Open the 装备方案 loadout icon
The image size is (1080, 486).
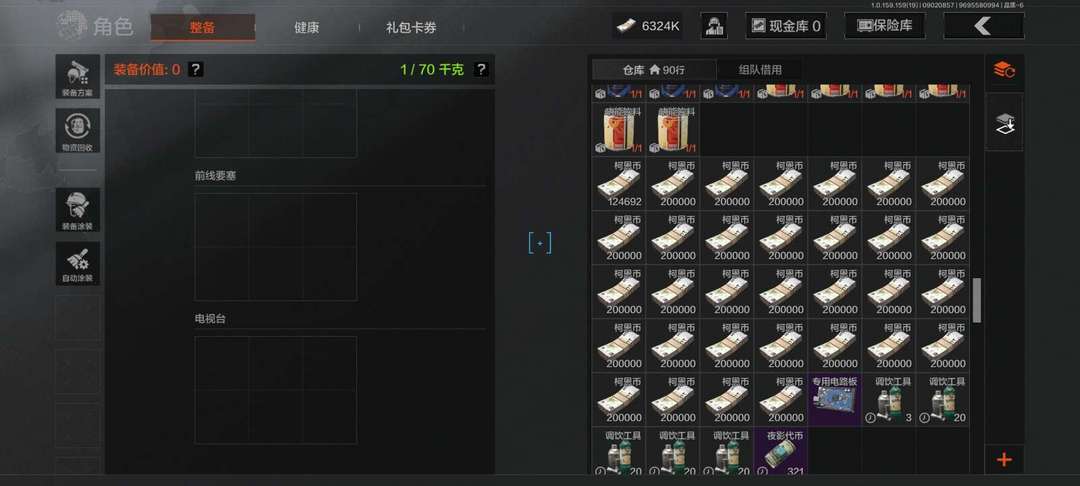(77, 76)
